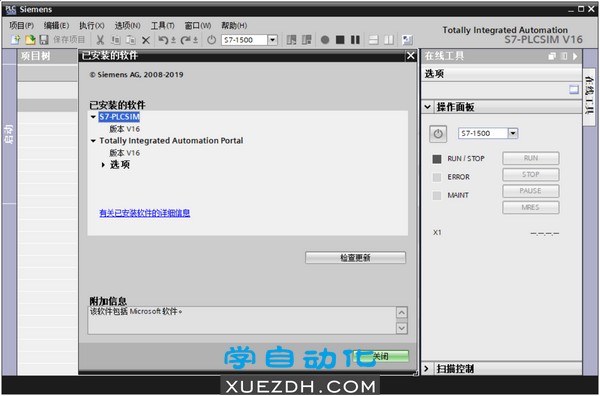The height and width of the screenshot is (396, 600).
Task: Open the 编辑(E) menu
Action: (56, 26)
